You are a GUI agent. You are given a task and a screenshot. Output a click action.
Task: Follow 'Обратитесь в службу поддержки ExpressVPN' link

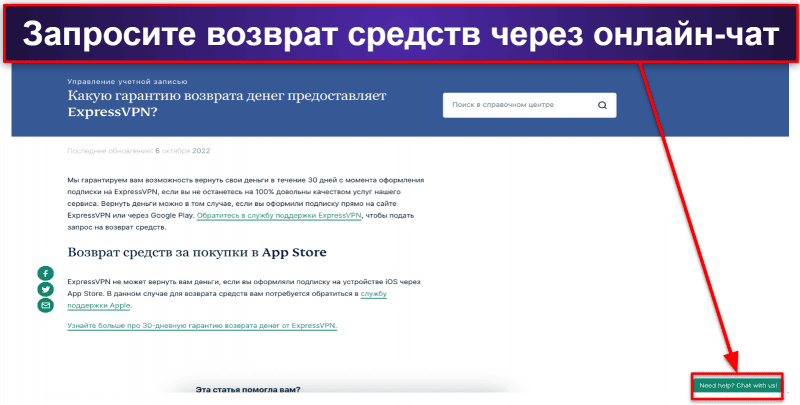point(279,216)
